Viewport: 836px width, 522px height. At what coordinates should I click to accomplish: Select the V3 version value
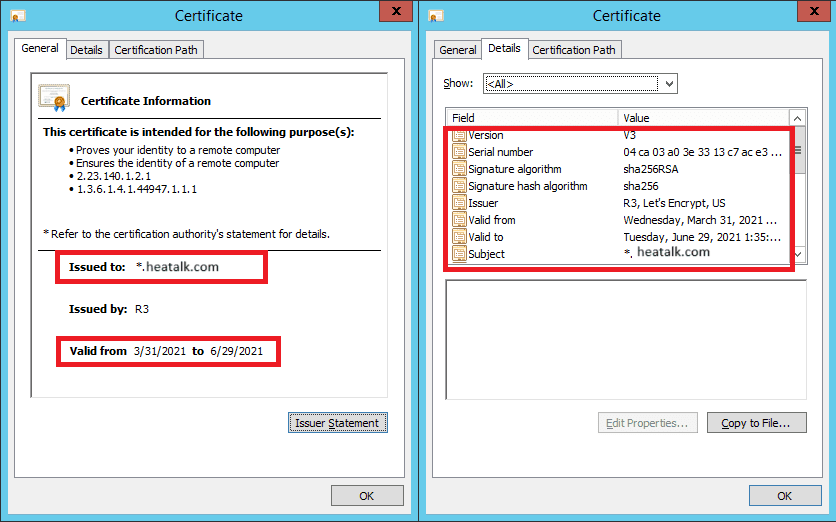[x=630, y=135]
